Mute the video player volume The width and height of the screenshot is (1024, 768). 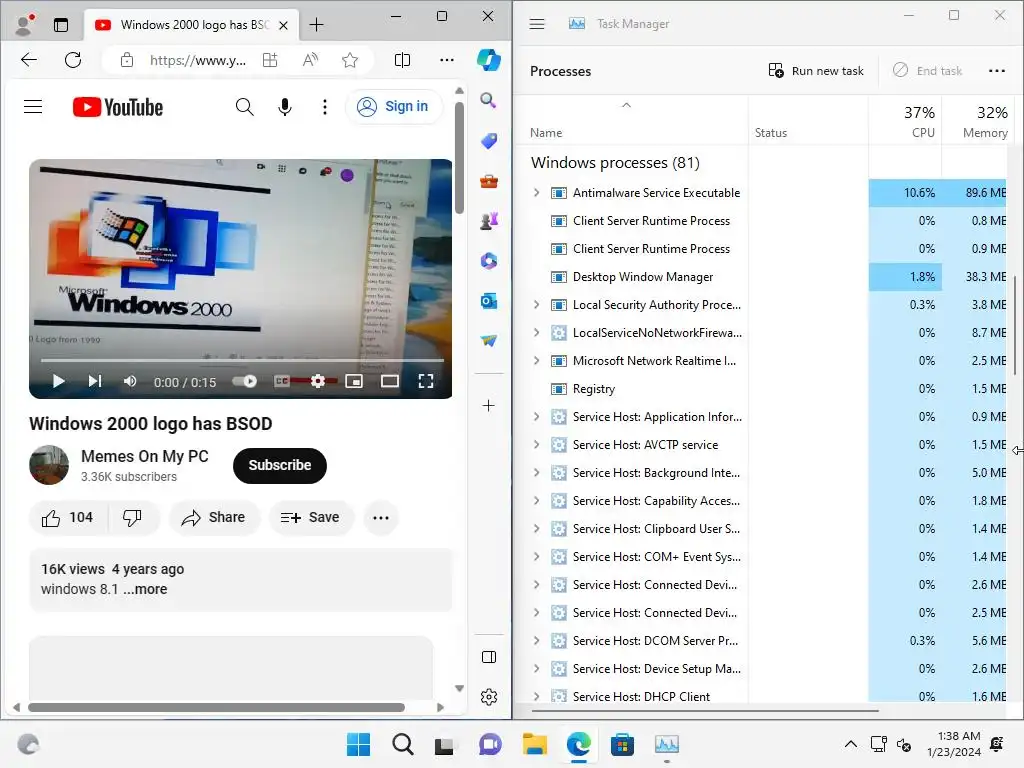(130, 381)
